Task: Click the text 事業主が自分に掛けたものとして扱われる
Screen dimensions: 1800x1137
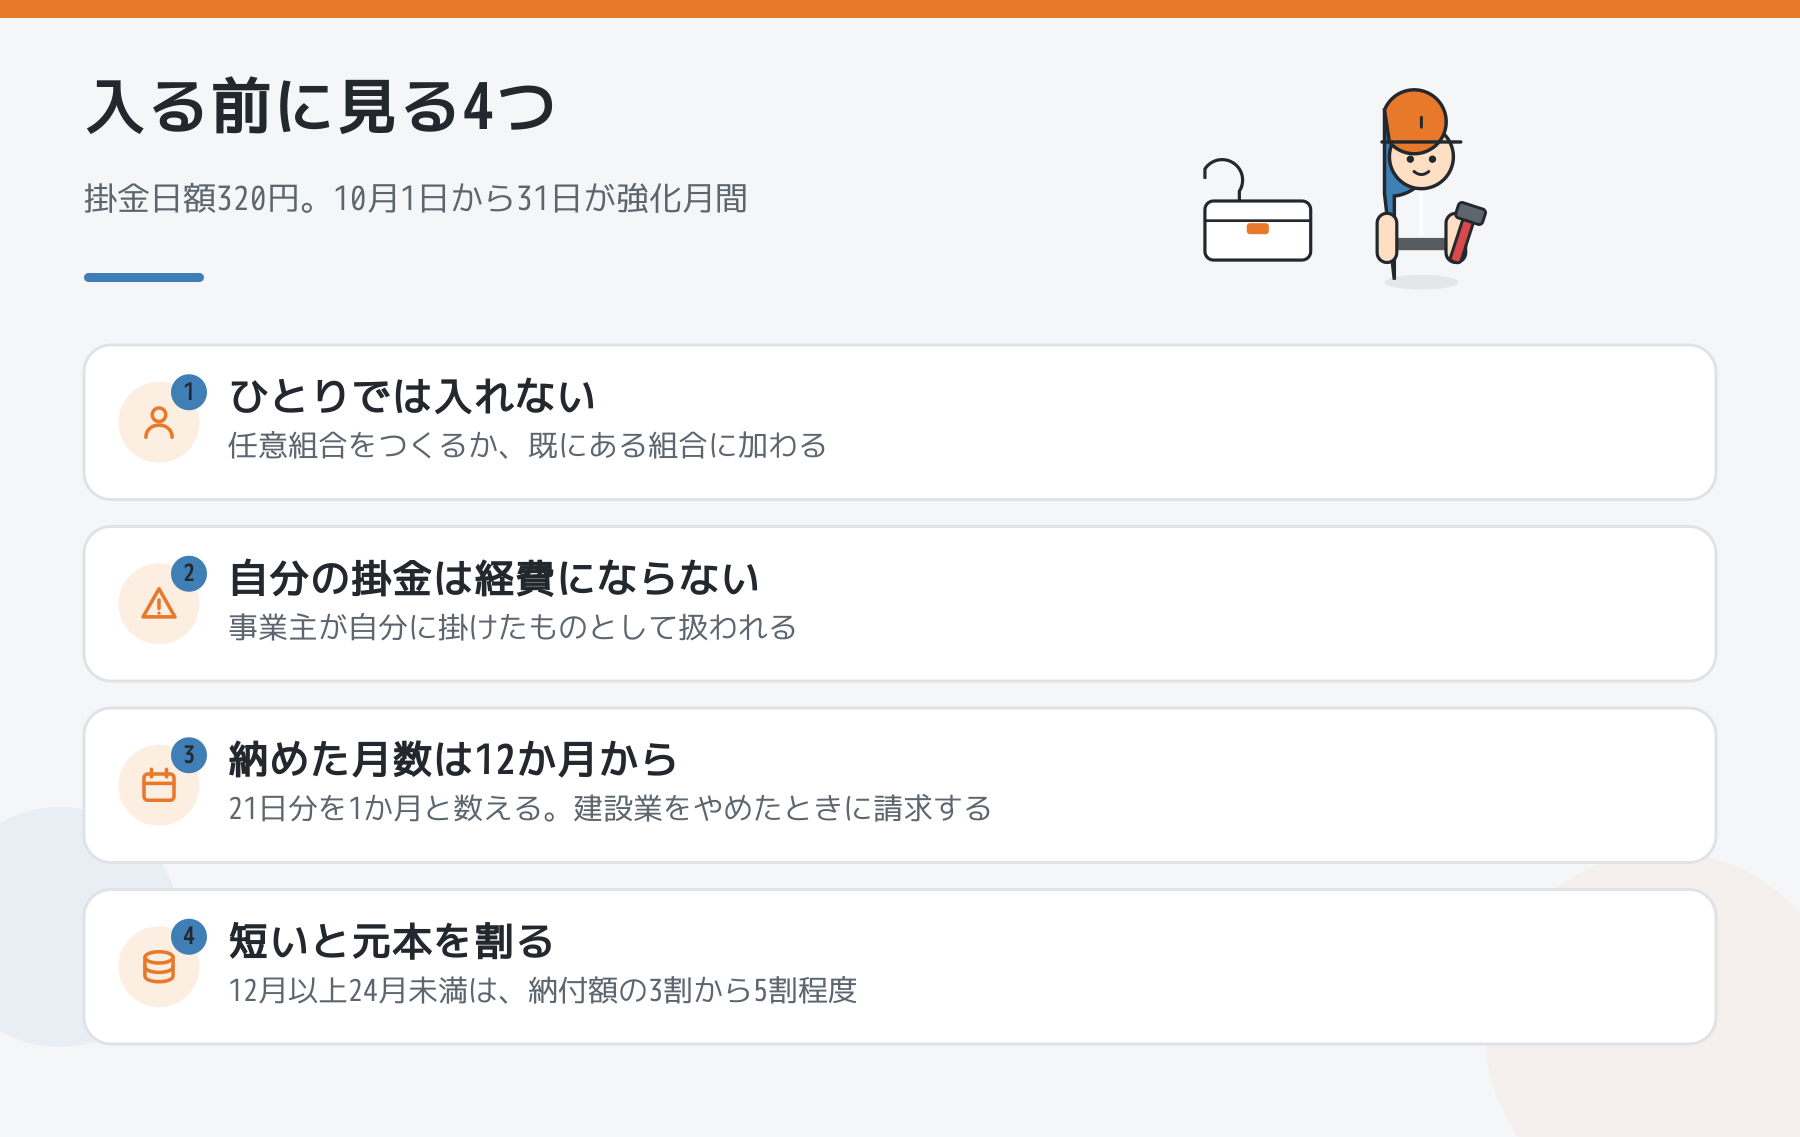Action: click(512, 627)
